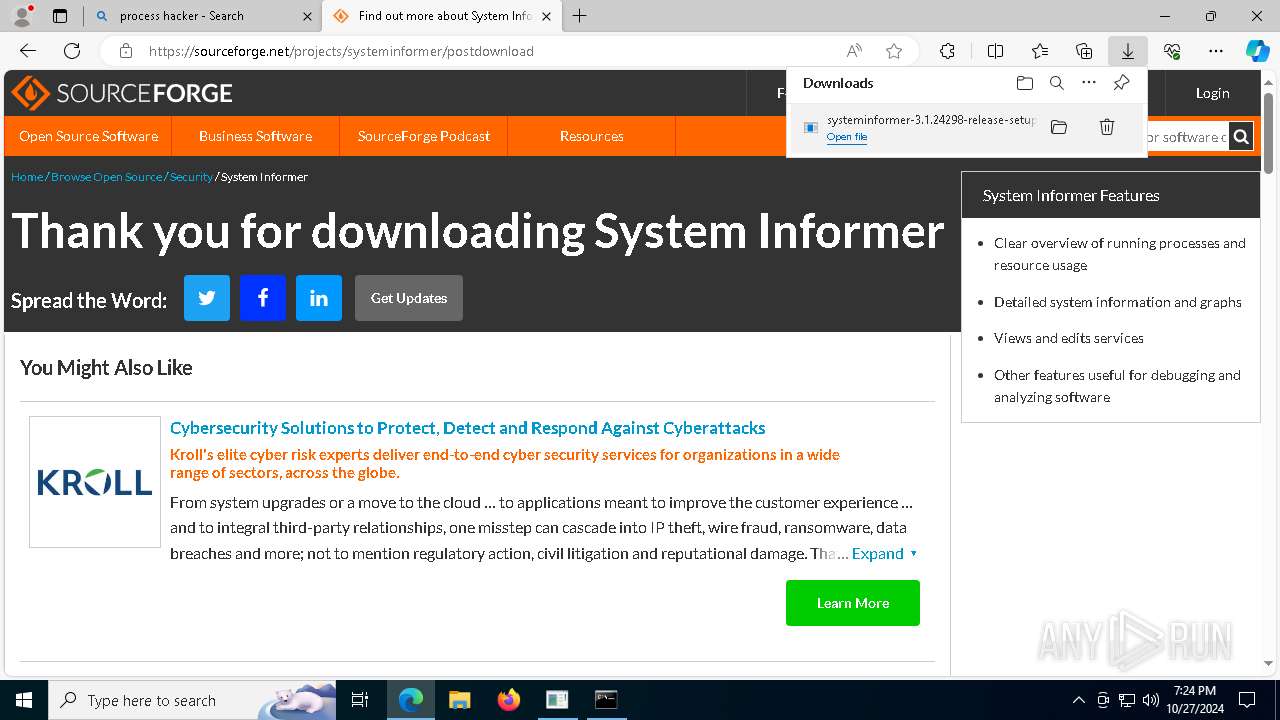1280x720 pixels.
Task: Open downloads folder from Downloads panel
Action: tap(1024, 83)
